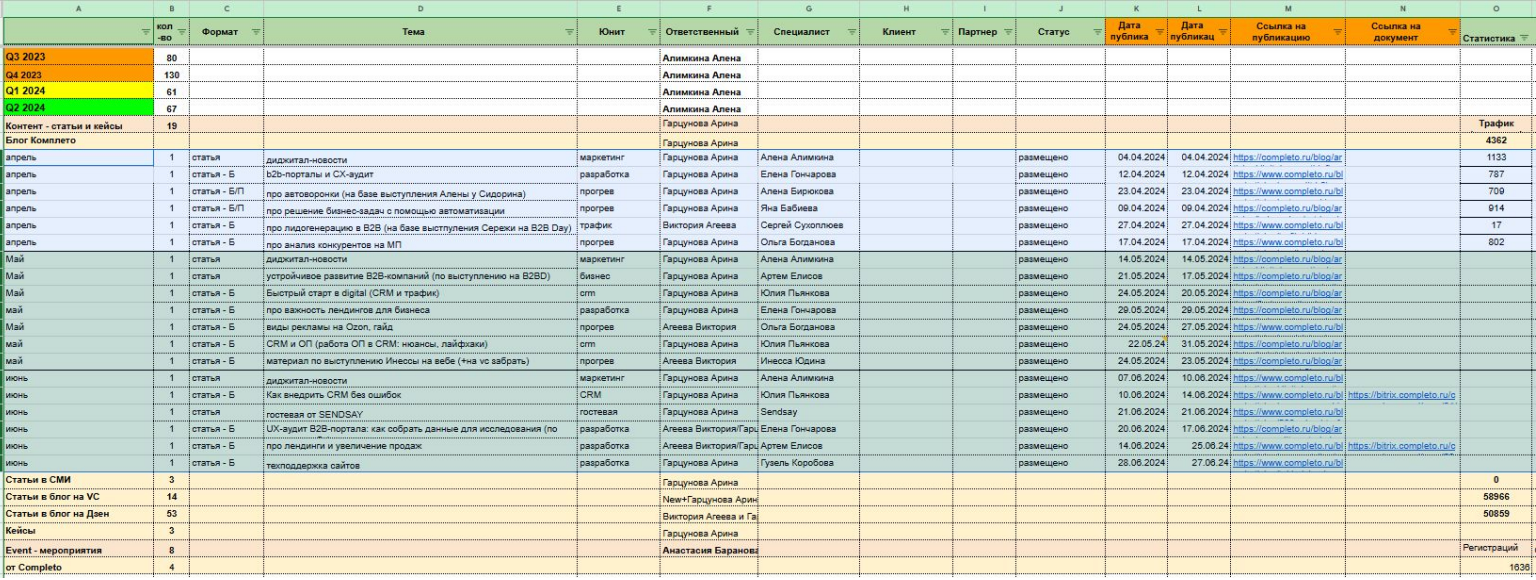Screen dimensions: 1536x580
Task: Select the 'Q4 2023' cell
Action: pyautogui.click(x=78, y=74)
